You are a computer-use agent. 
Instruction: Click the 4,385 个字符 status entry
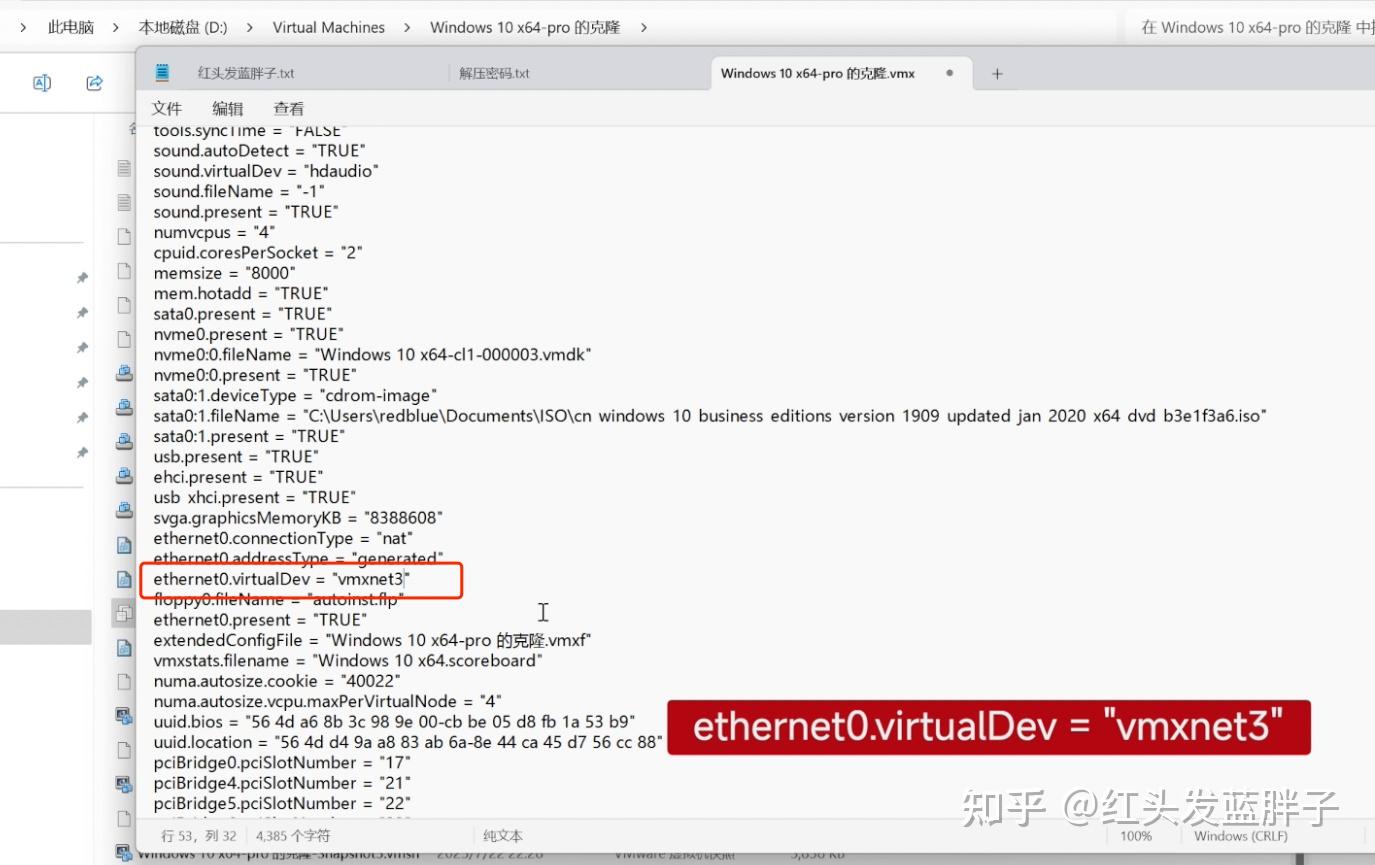[293, 836]
